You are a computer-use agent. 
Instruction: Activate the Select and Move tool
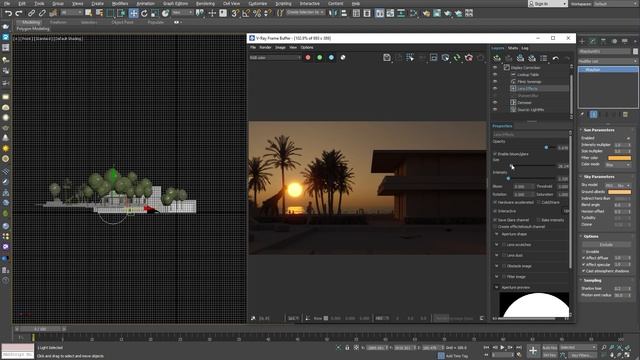pyautogui.click(x=133, y=13)
